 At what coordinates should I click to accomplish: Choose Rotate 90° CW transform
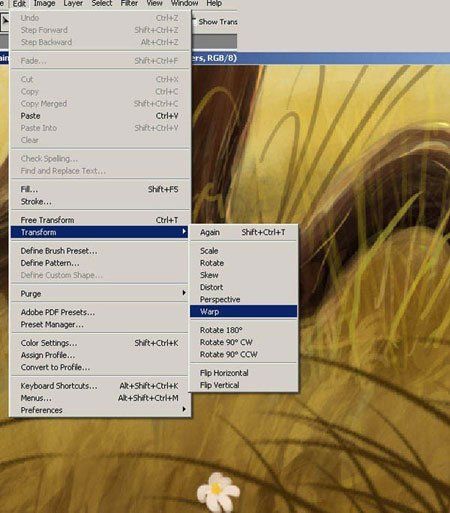tap(243, 342)
